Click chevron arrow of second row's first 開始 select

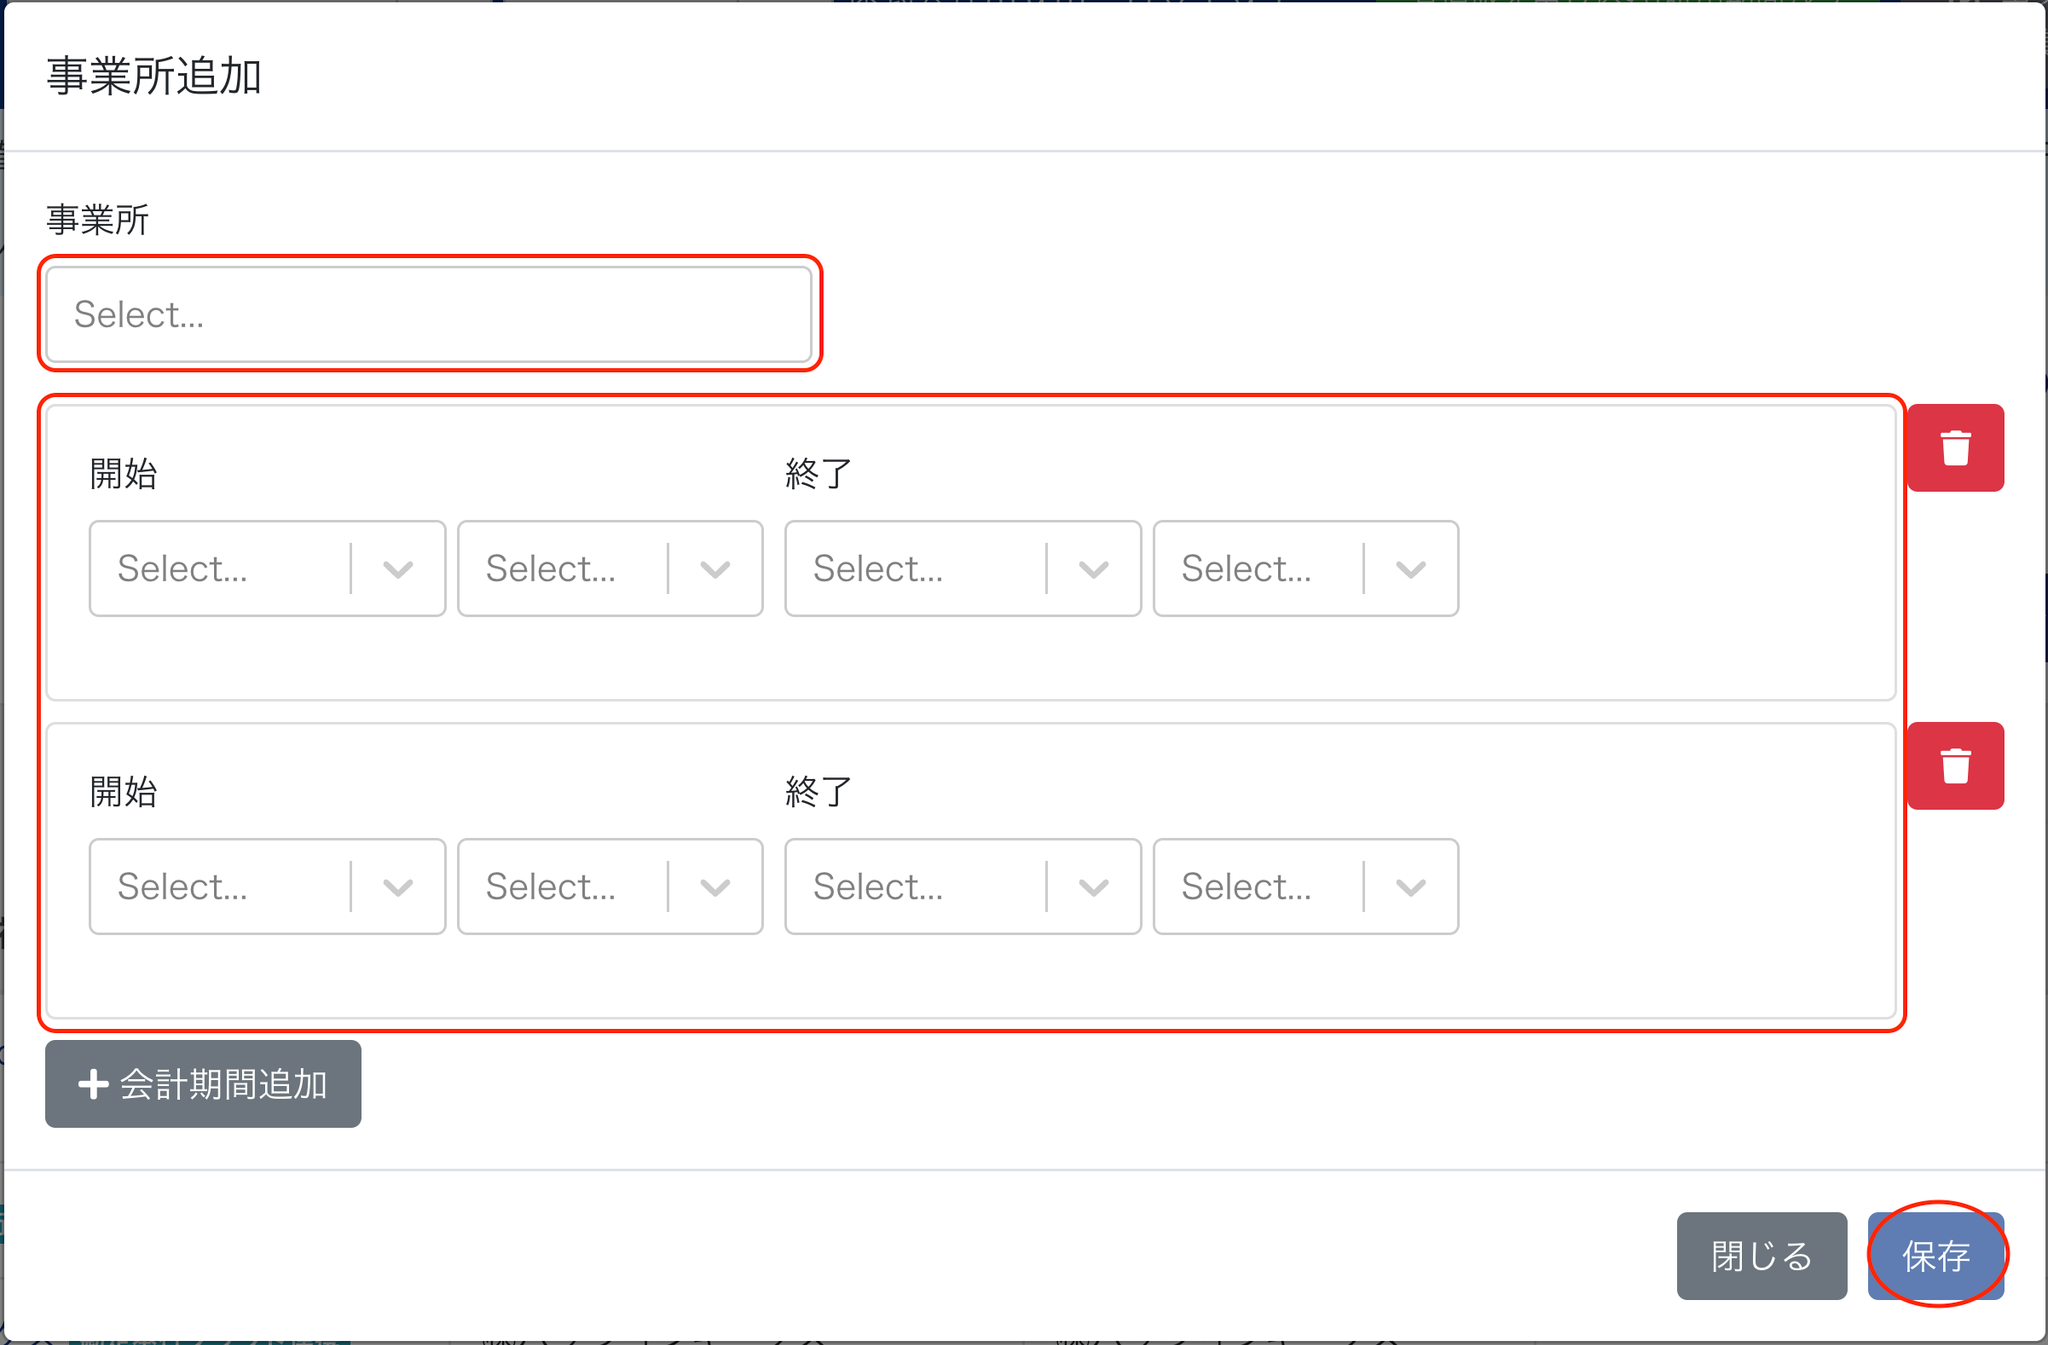tap(398, 888)
